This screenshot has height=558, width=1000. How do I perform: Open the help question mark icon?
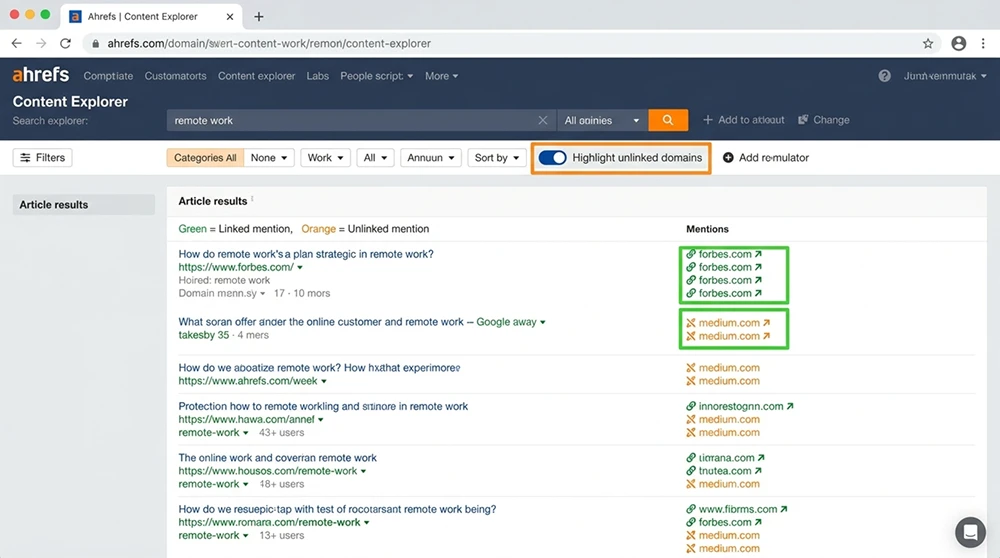click(x=884, y=76)
